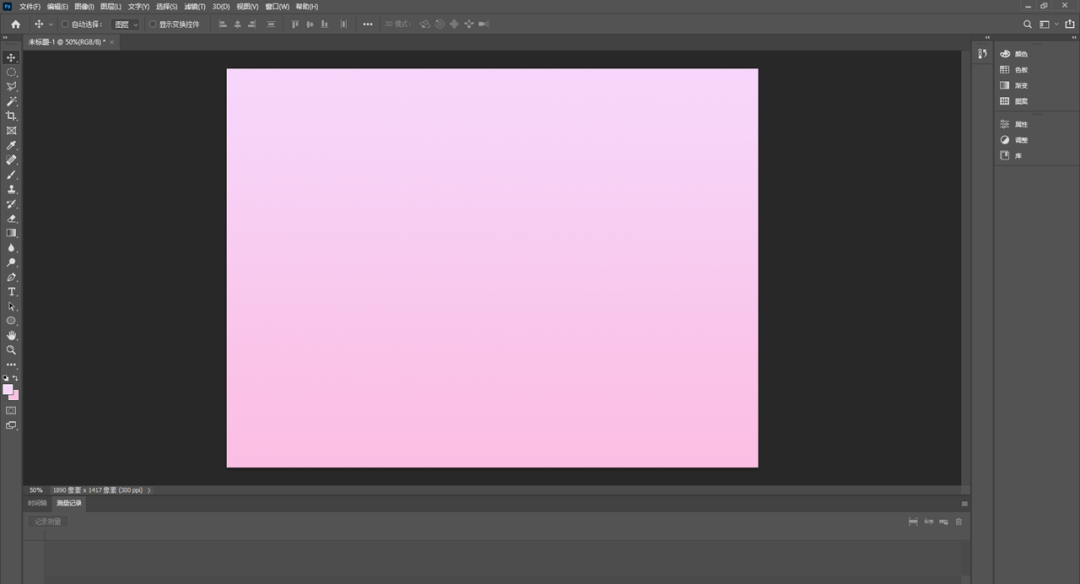This screenshot has width=1080, height=584.
Task: Select the Crop tool in the toolbar
Action: click(12, 116)
